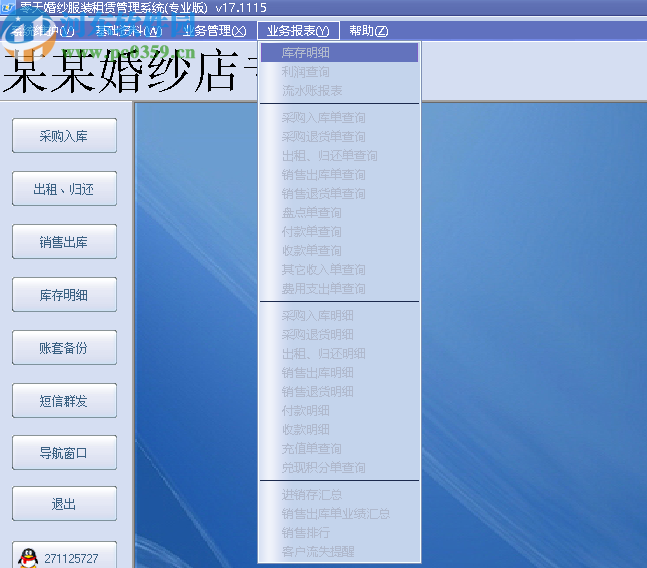Open the 导航窗口 button
This screenshot has width=647, height=568.
point(64,453)
